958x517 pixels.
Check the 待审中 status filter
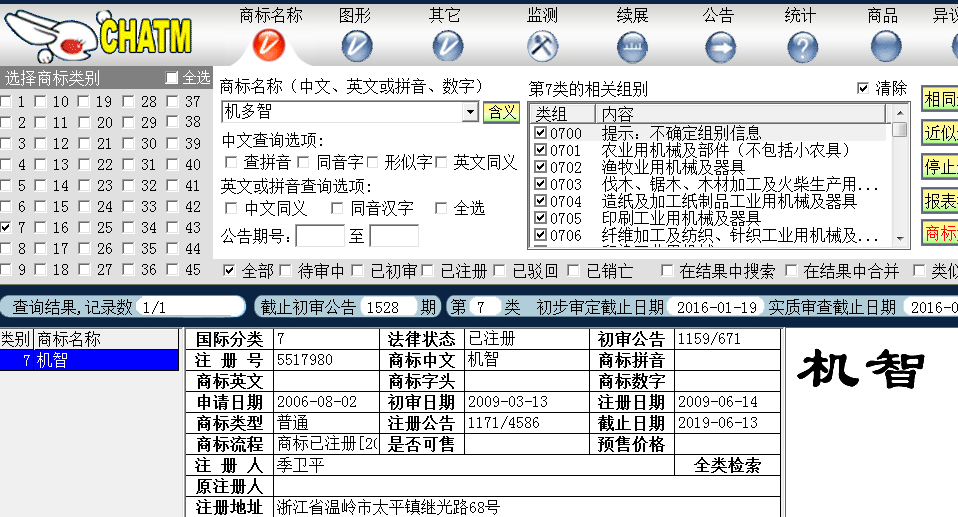[285, 271]
